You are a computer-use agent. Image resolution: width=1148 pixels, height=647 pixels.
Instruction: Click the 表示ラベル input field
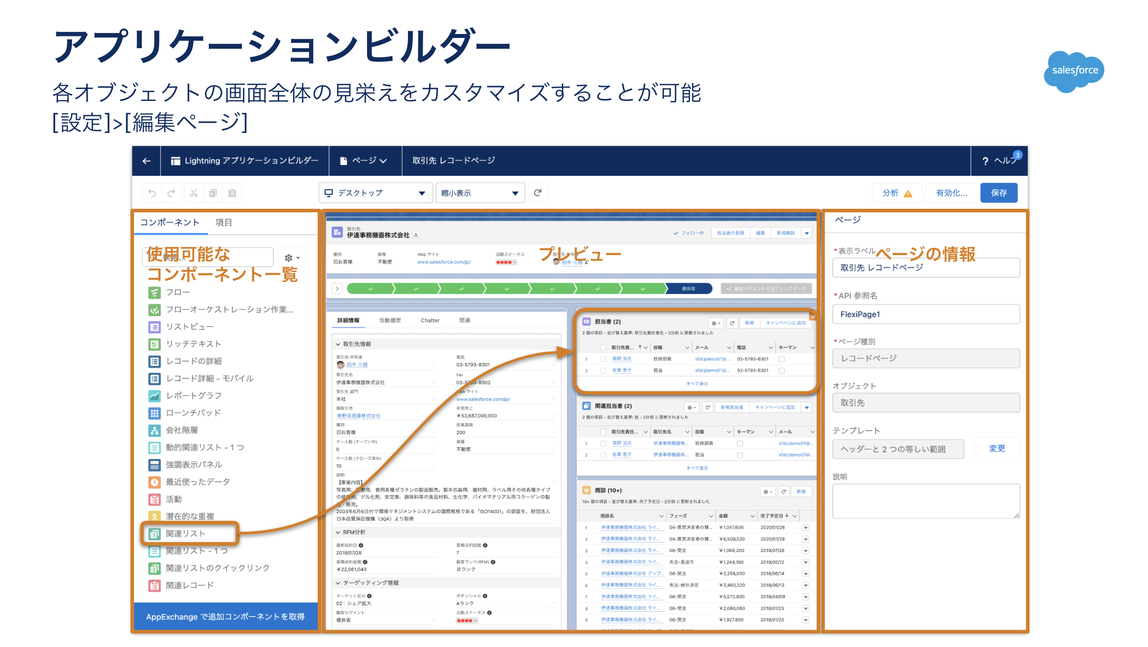(x=925, y=268)
